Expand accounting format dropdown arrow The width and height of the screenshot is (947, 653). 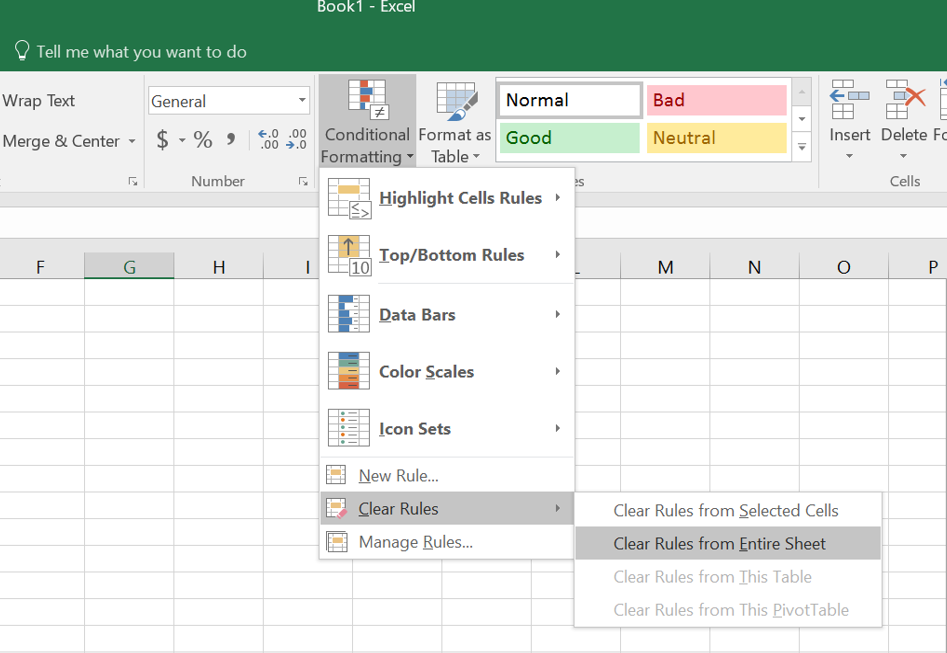pyautogui.click(x=182, y=141)
